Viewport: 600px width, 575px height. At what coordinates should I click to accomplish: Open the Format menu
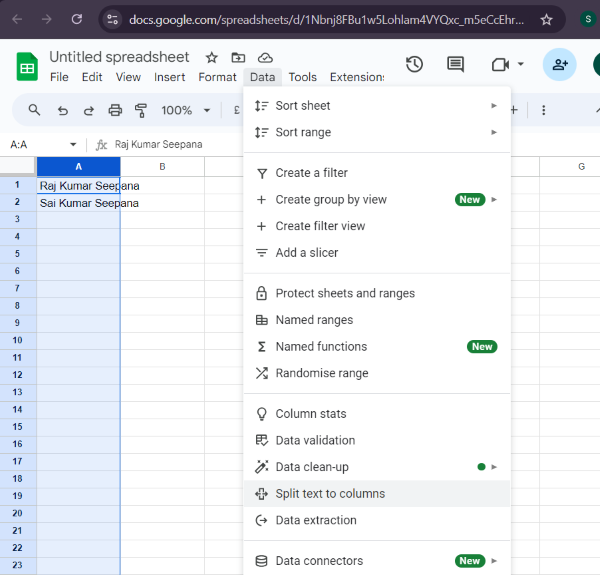(x=217, y=77)
